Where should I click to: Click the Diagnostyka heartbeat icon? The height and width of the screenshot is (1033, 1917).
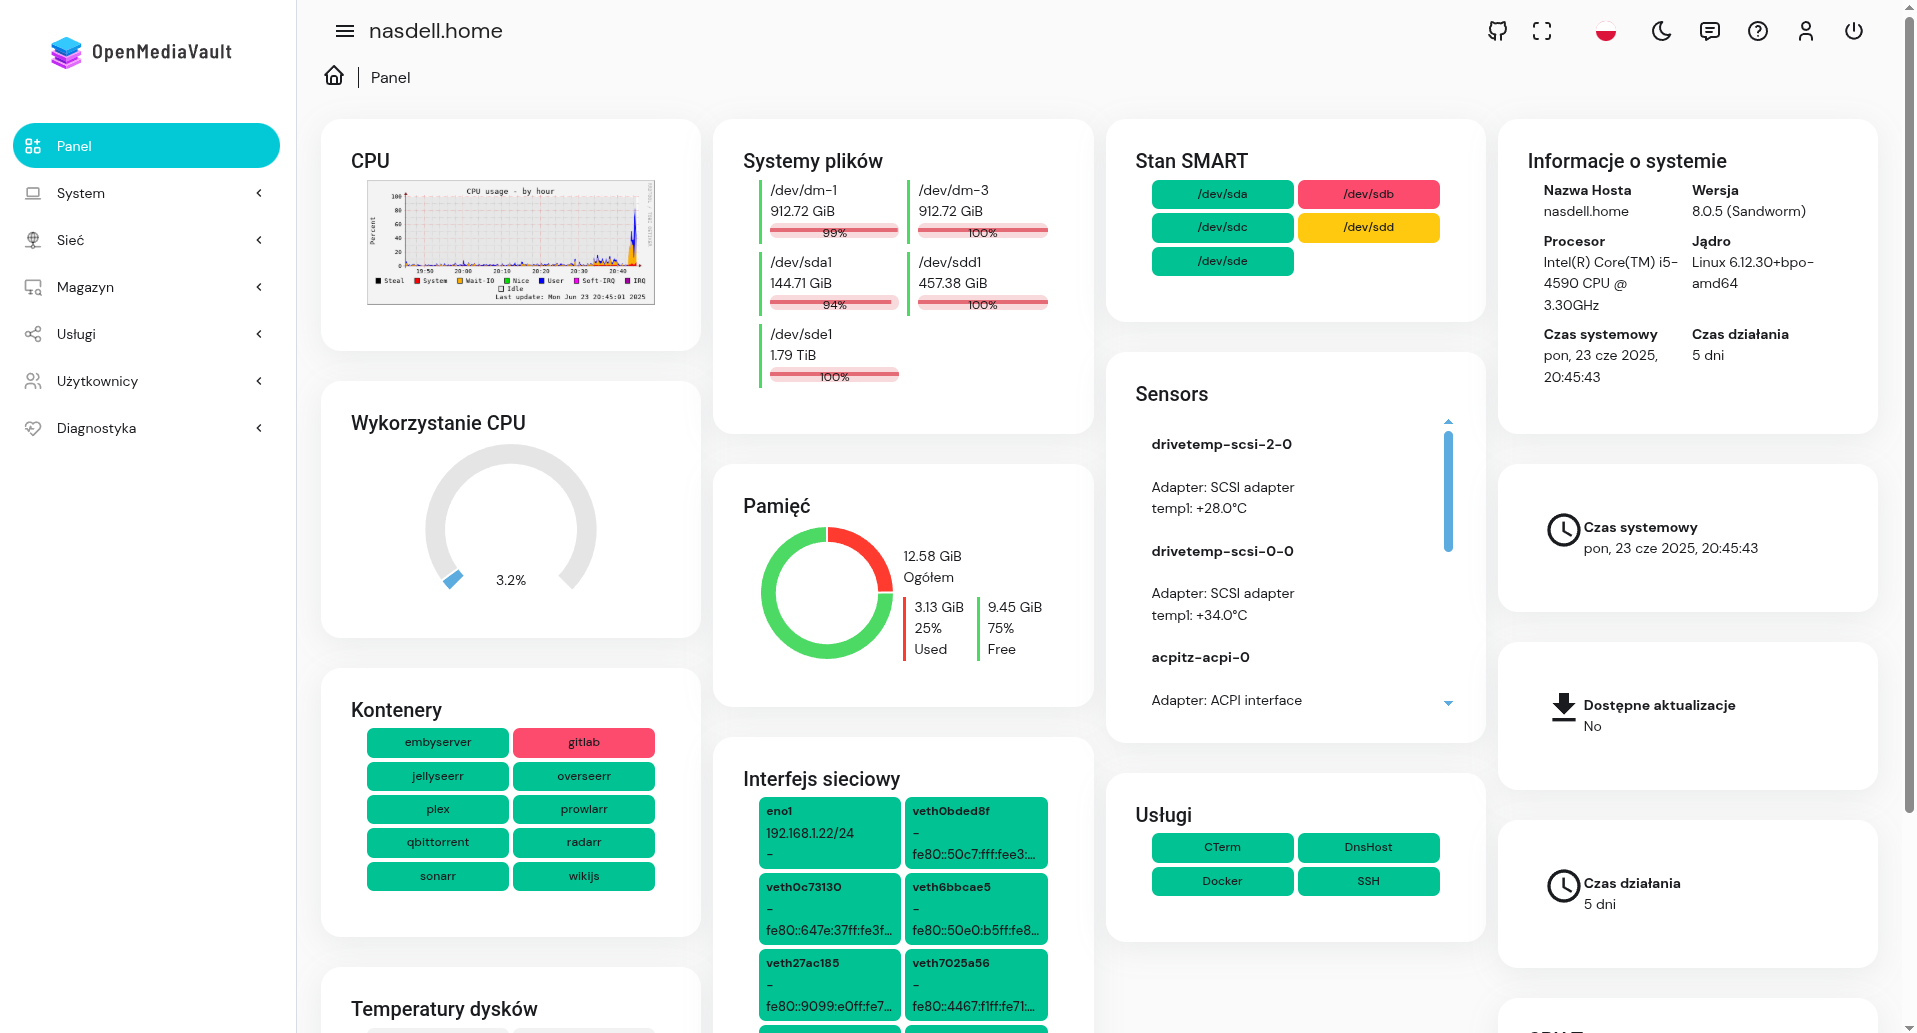(x=33, y=428)
